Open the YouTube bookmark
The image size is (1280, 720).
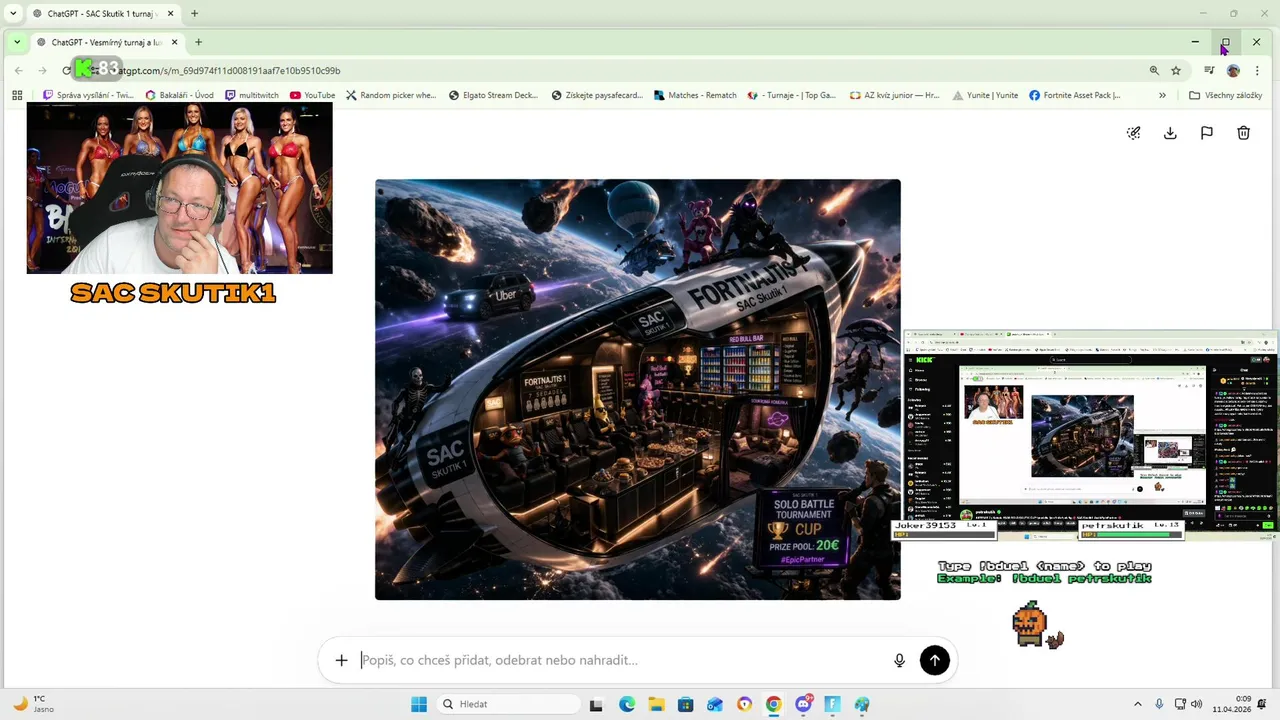(312, 95)
